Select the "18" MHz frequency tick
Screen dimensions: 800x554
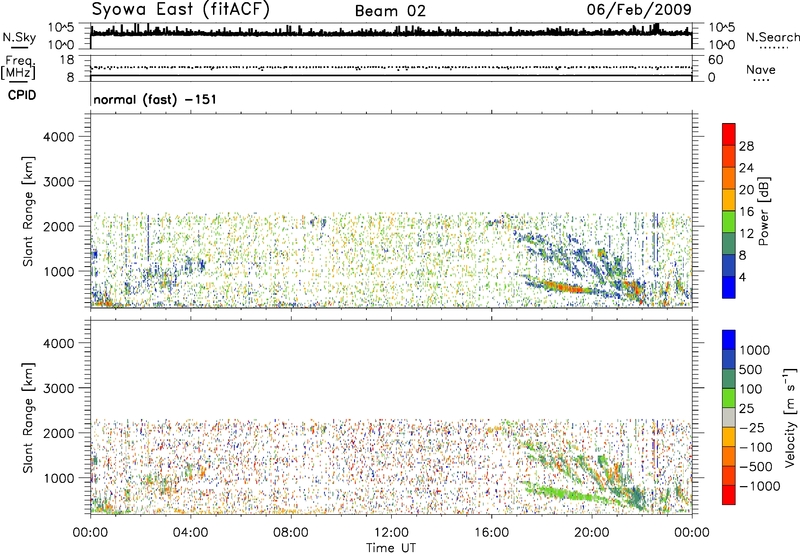pos(67,60)
